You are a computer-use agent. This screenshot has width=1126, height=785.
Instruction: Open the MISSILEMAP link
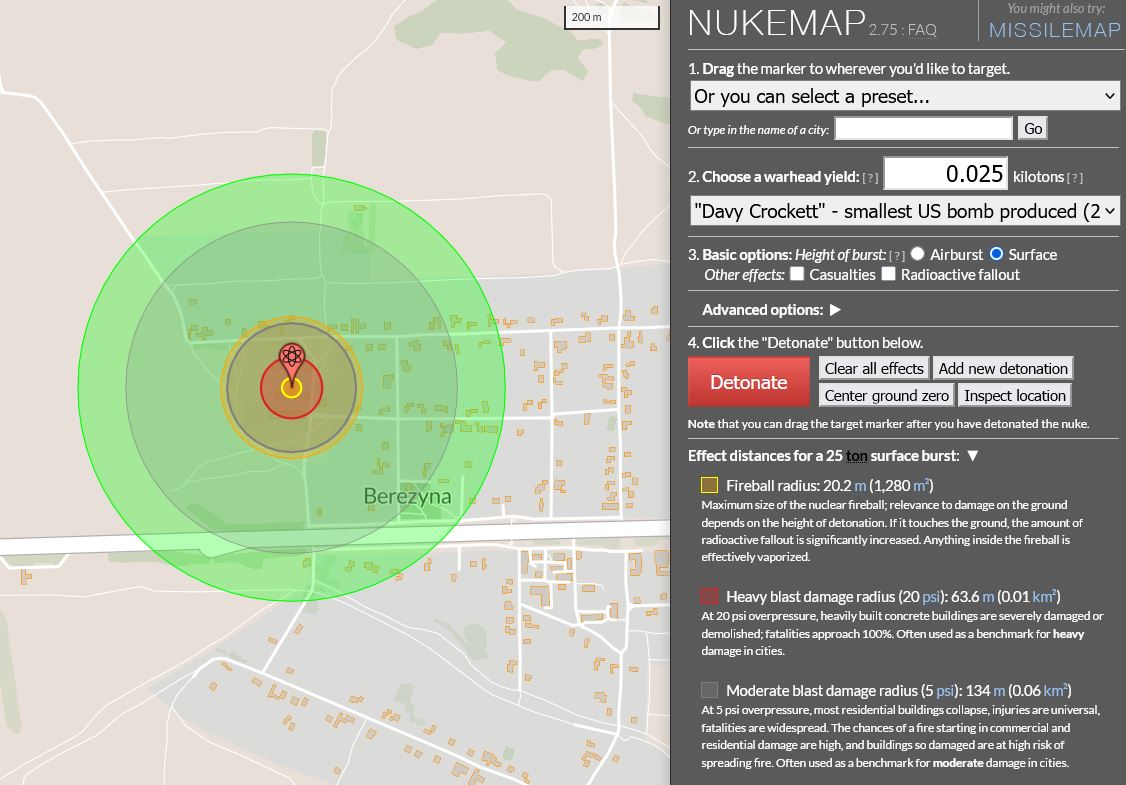(1054, 30)
